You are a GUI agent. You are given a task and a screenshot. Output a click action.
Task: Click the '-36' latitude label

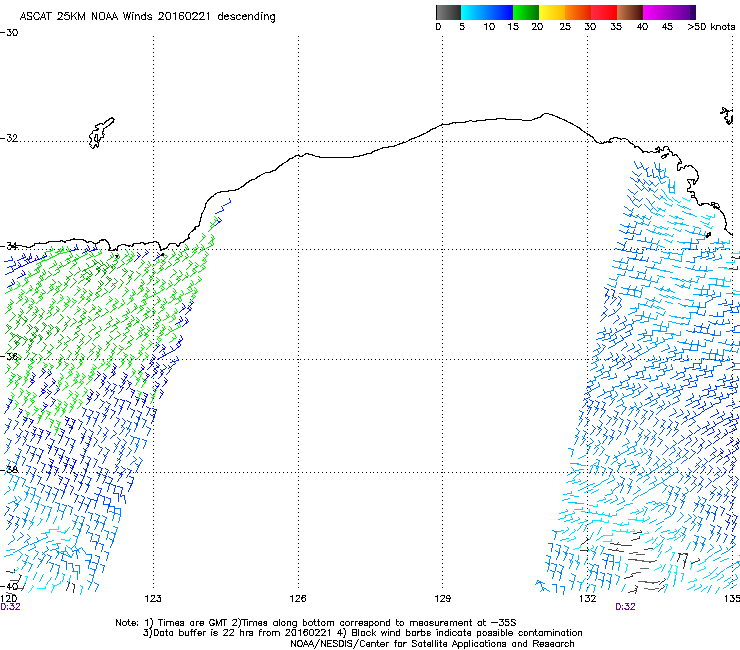point(9,356)
